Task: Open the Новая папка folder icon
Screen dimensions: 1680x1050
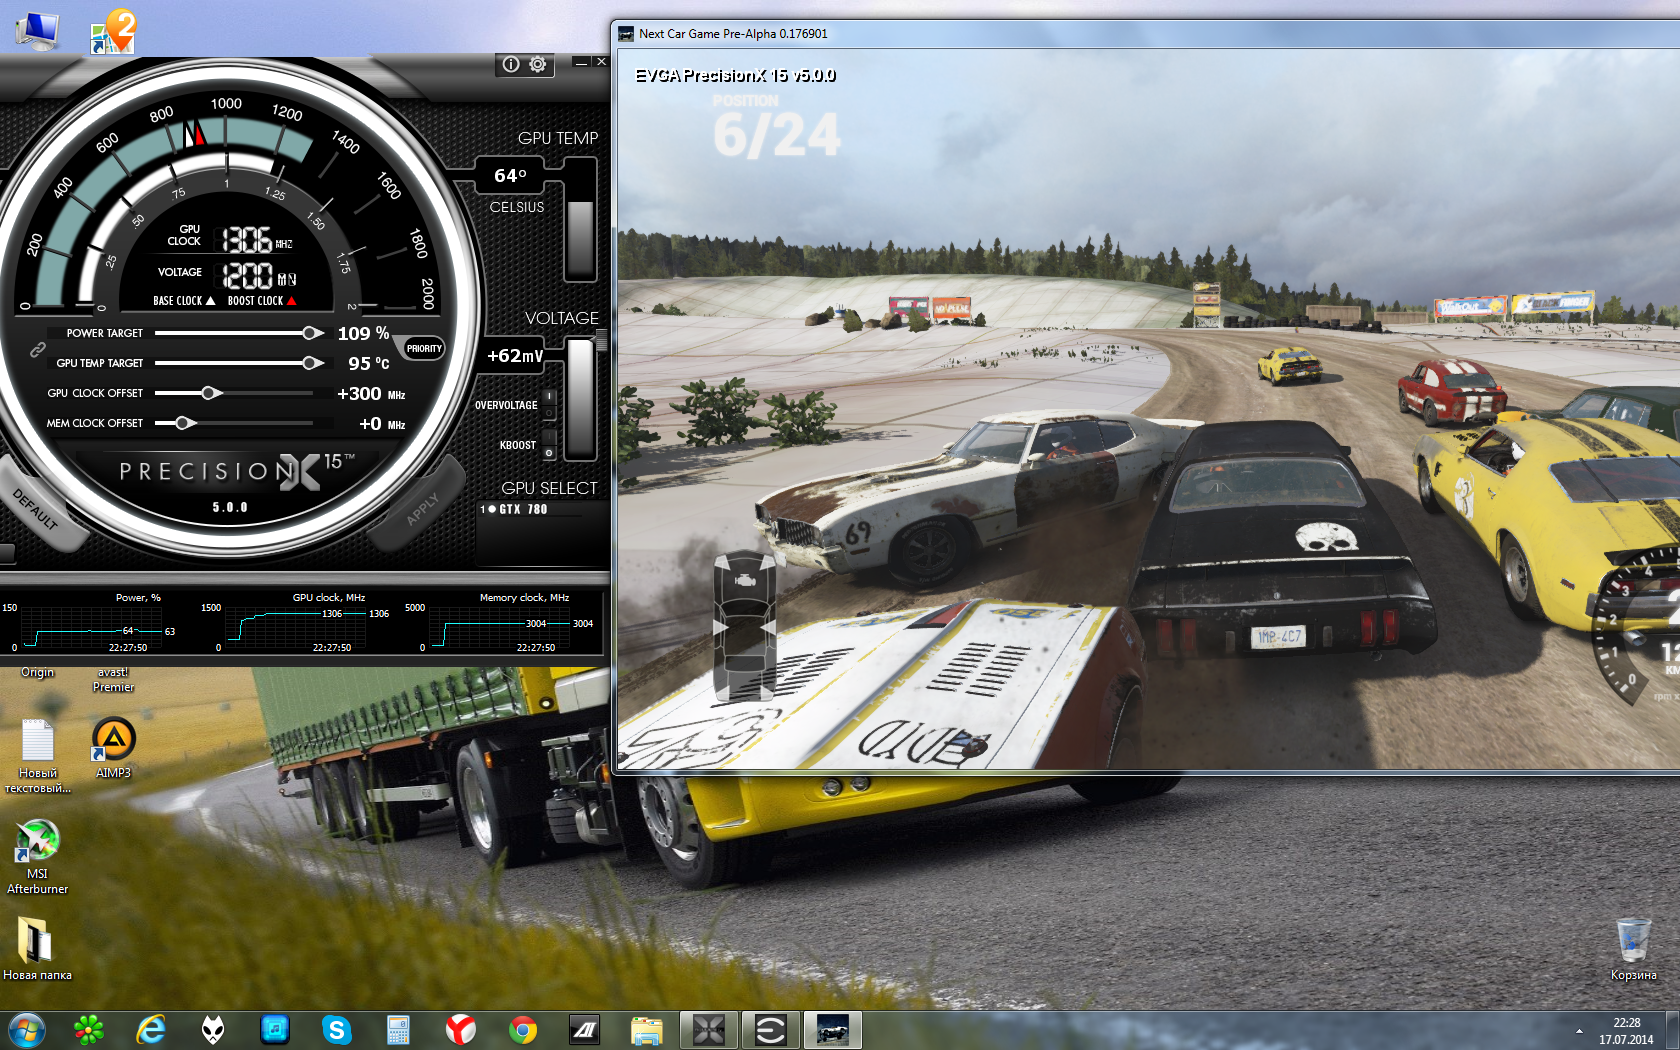Action: 37,949
